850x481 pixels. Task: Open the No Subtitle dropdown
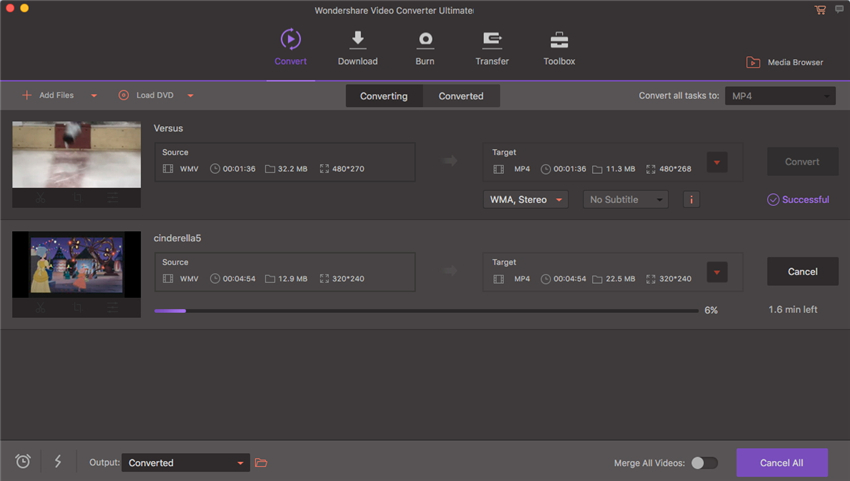pos(626,200)
